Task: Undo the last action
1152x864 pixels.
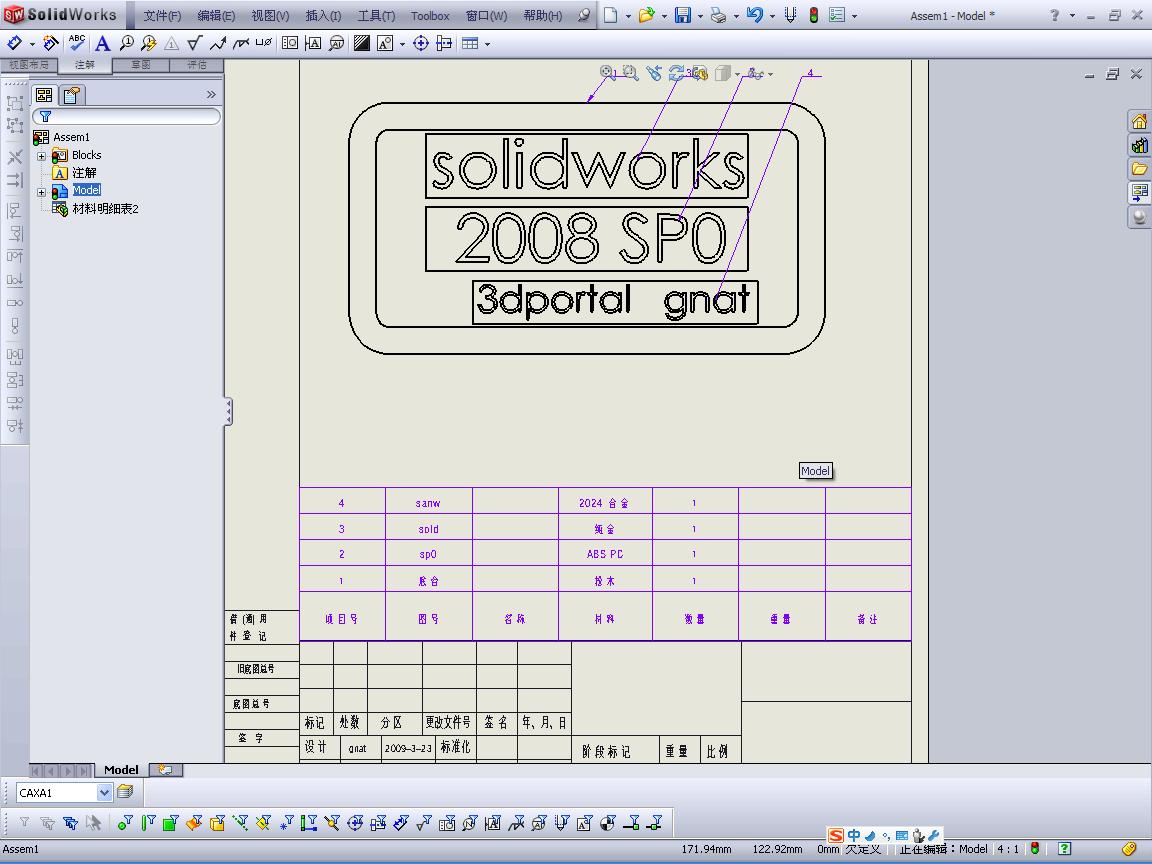Action: [754, 15]
